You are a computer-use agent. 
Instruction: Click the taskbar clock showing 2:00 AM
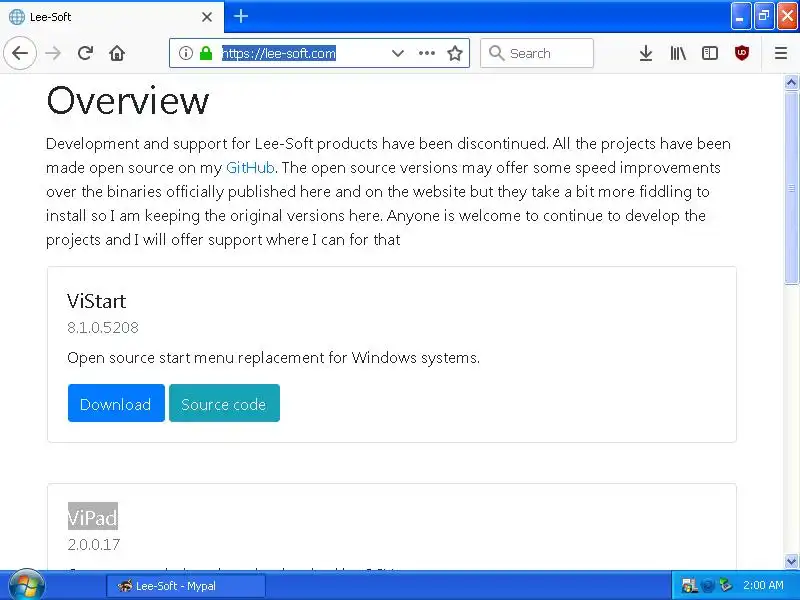click(763, 585)
